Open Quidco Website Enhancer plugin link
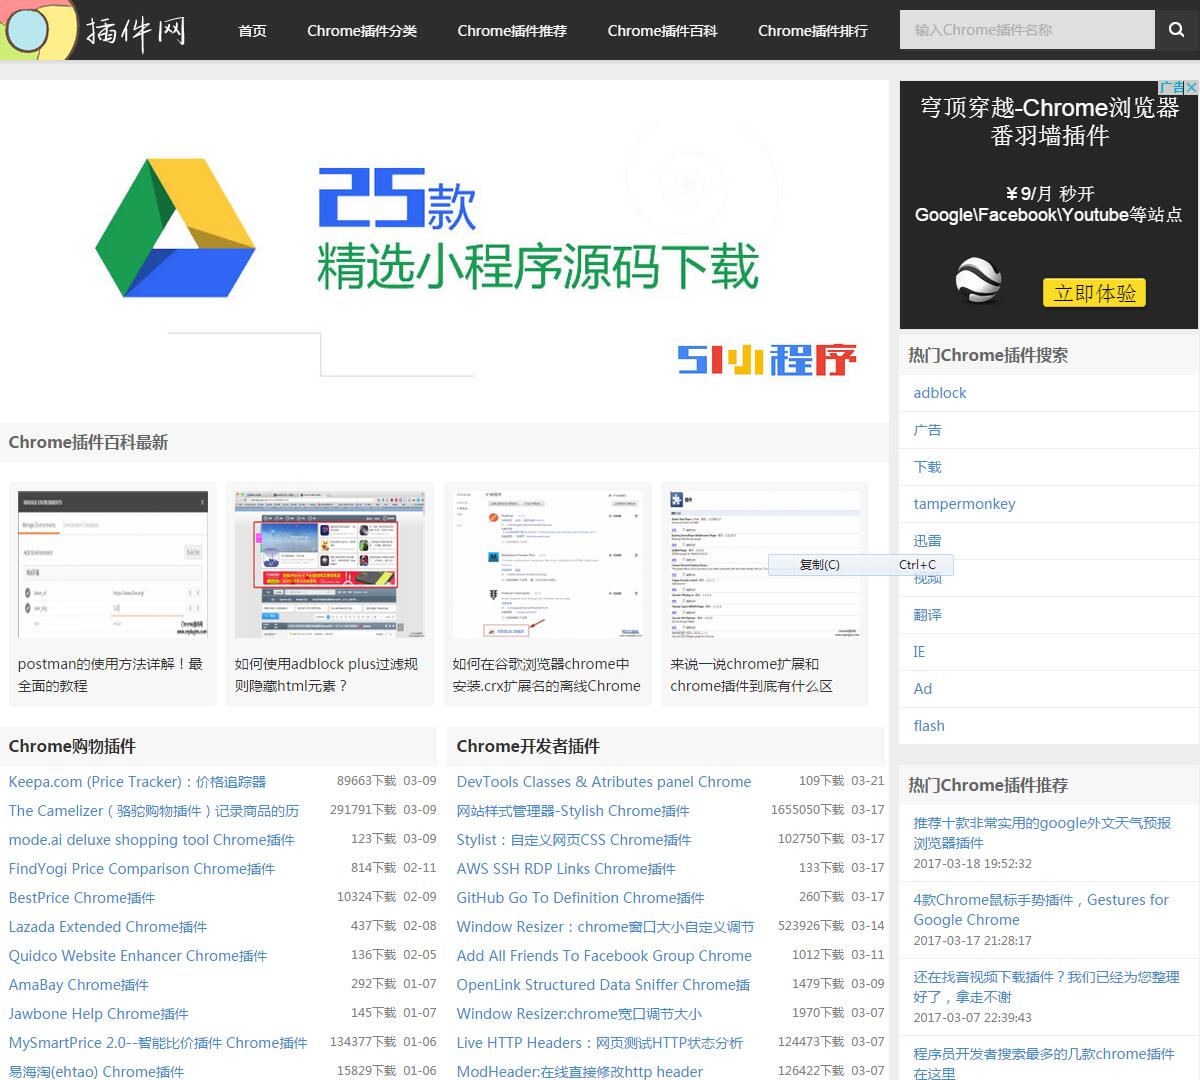 (x=138, y=956)
